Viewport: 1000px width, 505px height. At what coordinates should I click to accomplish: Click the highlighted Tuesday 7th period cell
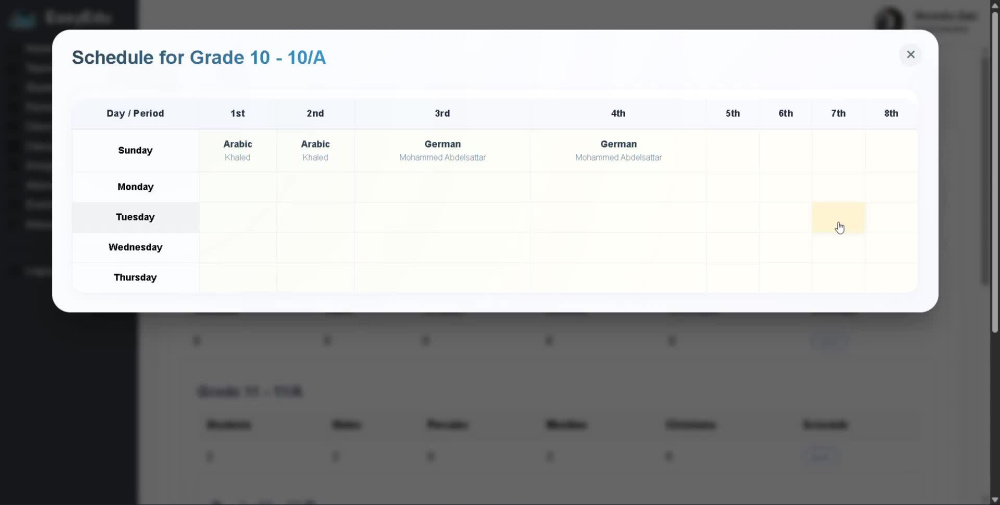(838, 217)
